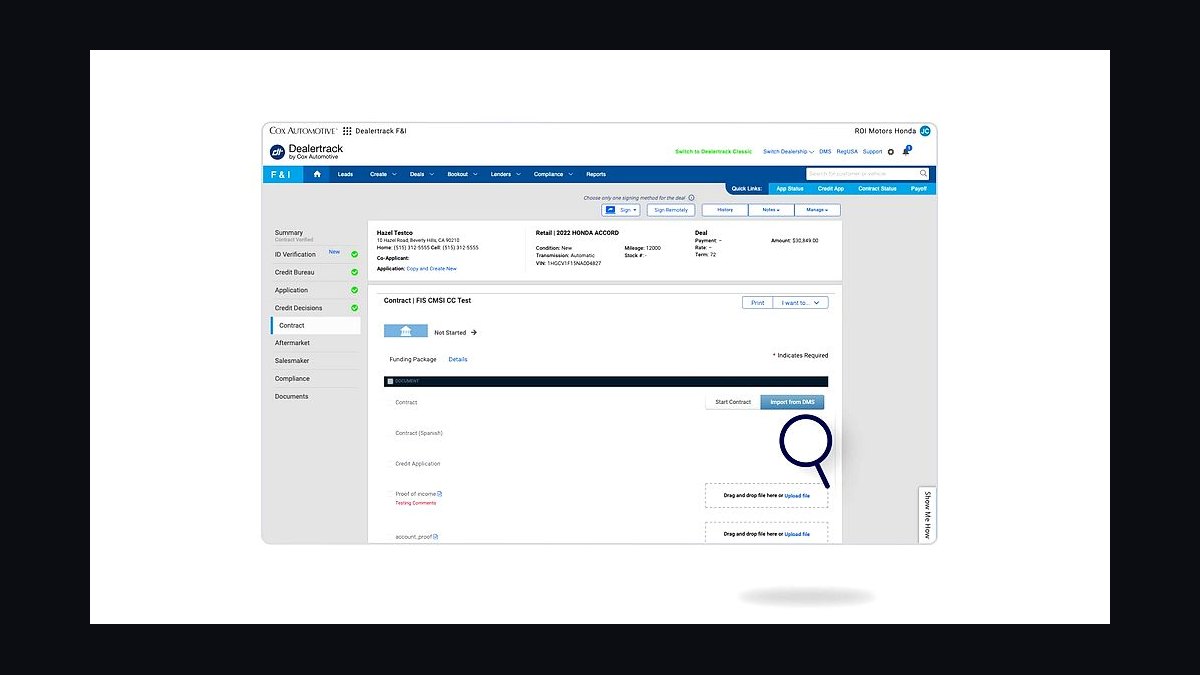
Task: Click the History button
Action: point(725,210)
